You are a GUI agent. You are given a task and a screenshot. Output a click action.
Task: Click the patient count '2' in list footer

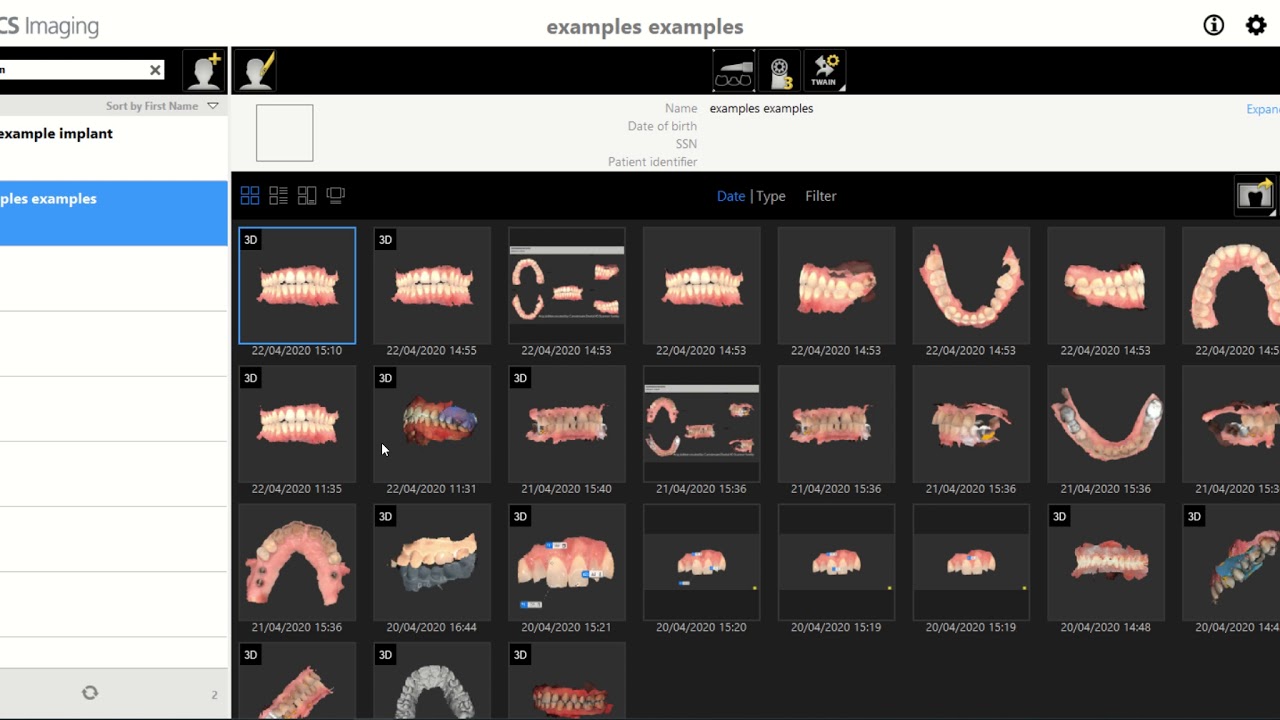[x=214, y=695]
